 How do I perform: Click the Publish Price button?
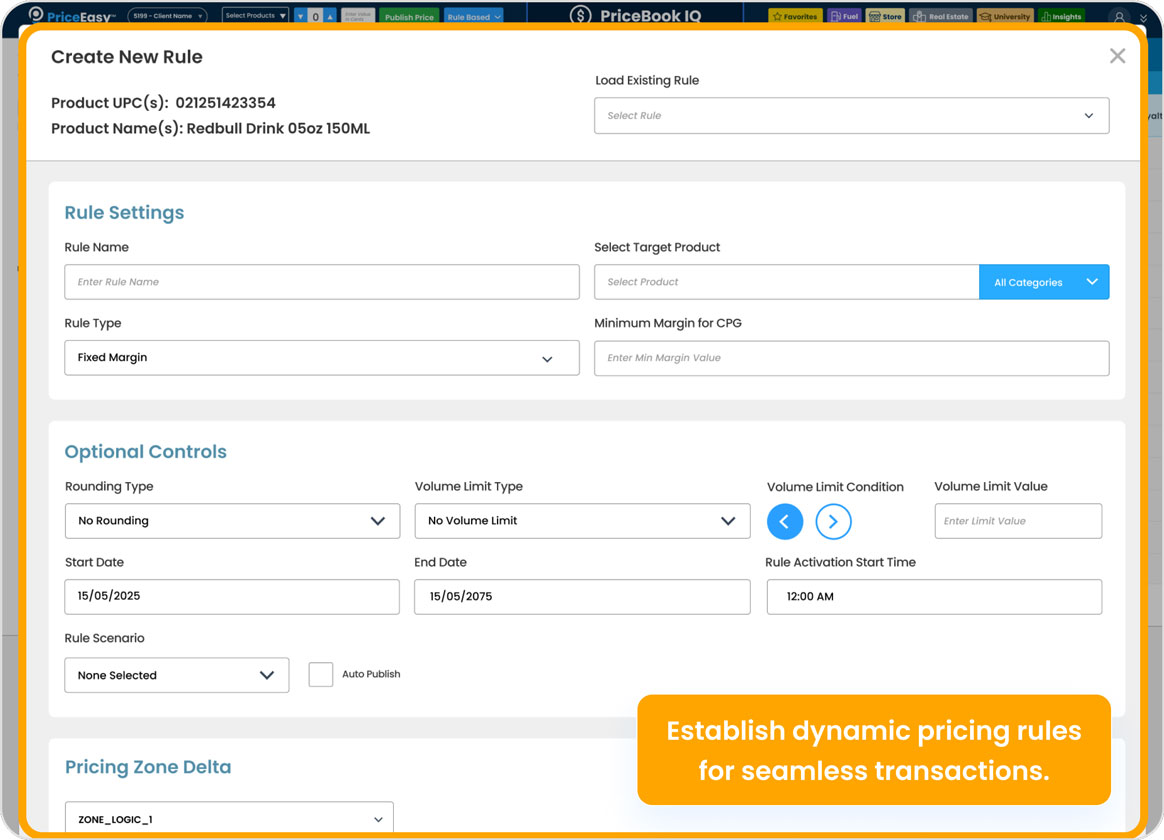(408, 15)
